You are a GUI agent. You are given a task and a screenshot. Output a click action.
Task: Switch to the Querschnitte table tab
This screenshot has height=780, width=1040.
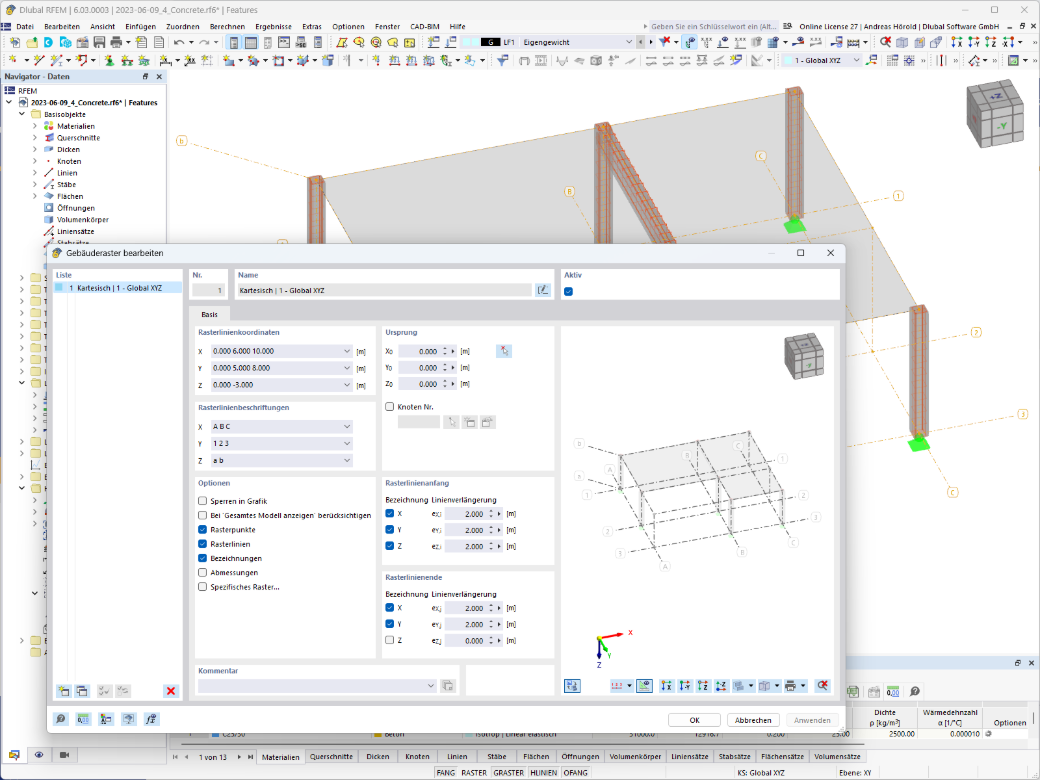tap(331, 756)
